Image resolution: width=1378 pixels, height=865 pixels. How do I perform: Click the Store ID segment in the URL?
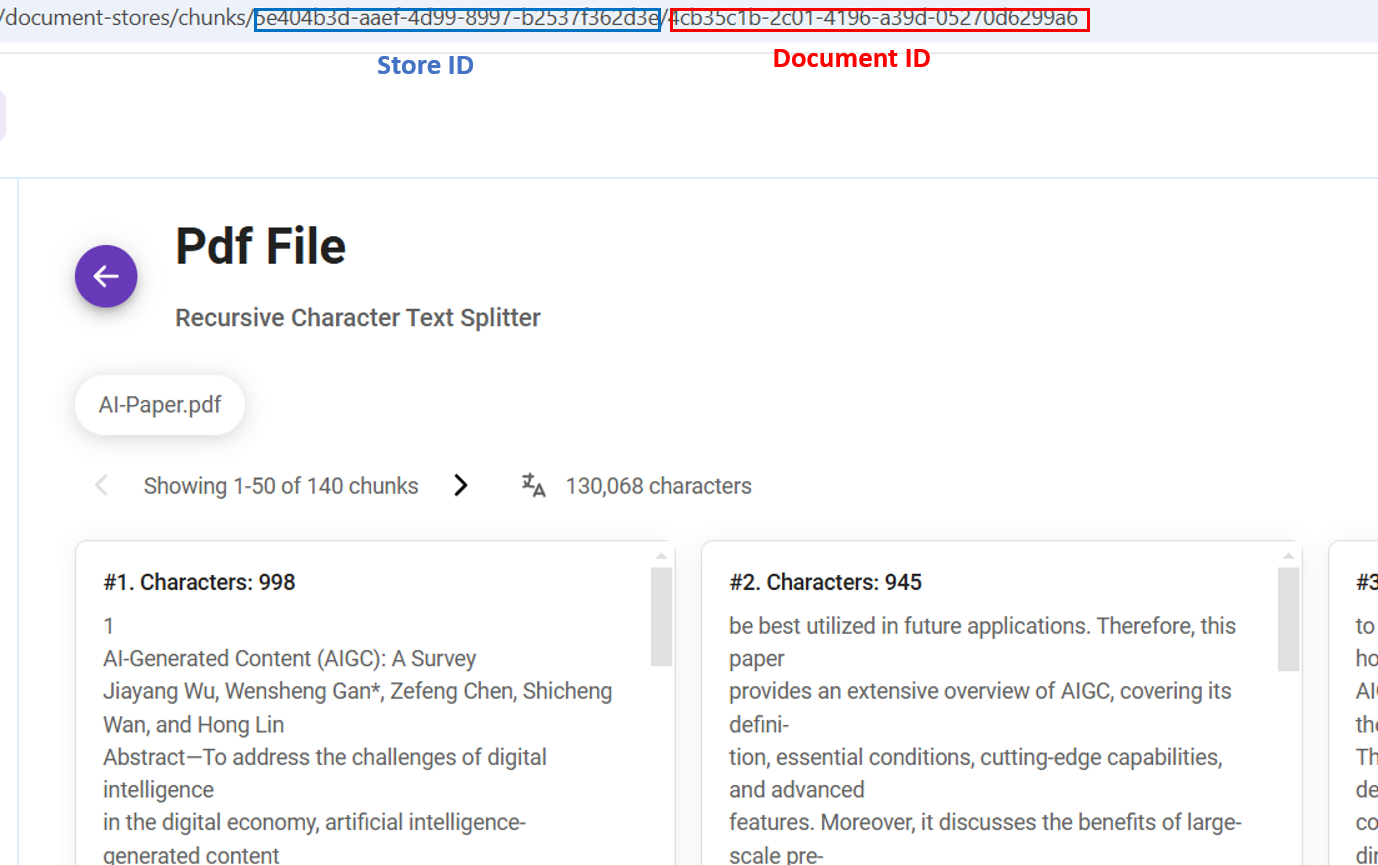click(x=457, y=18)
